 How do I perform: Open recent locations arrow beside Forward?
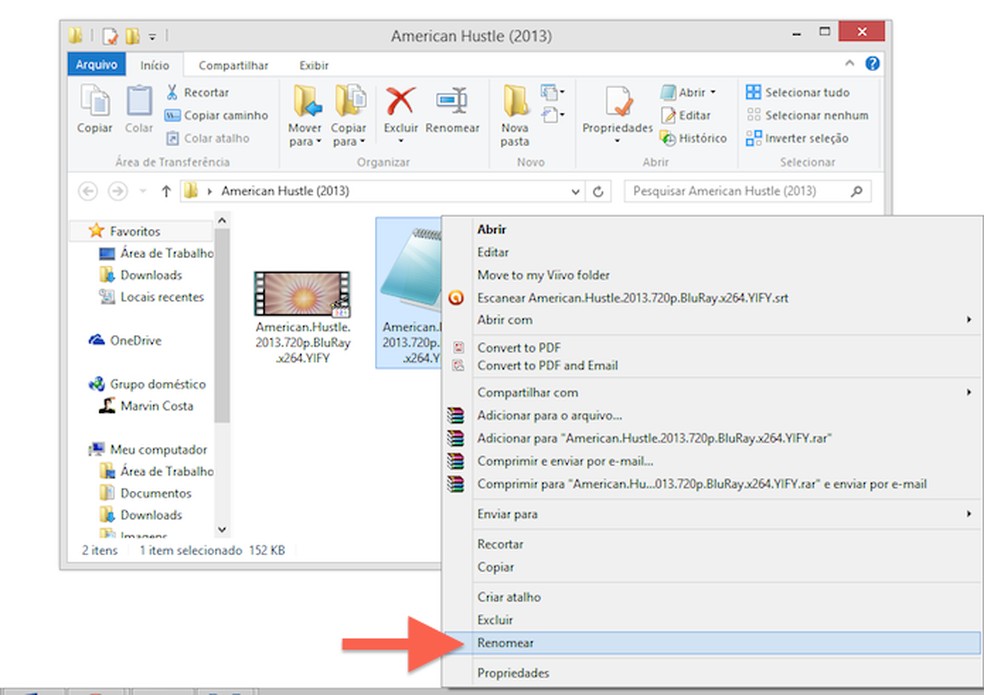pos(142,191)
